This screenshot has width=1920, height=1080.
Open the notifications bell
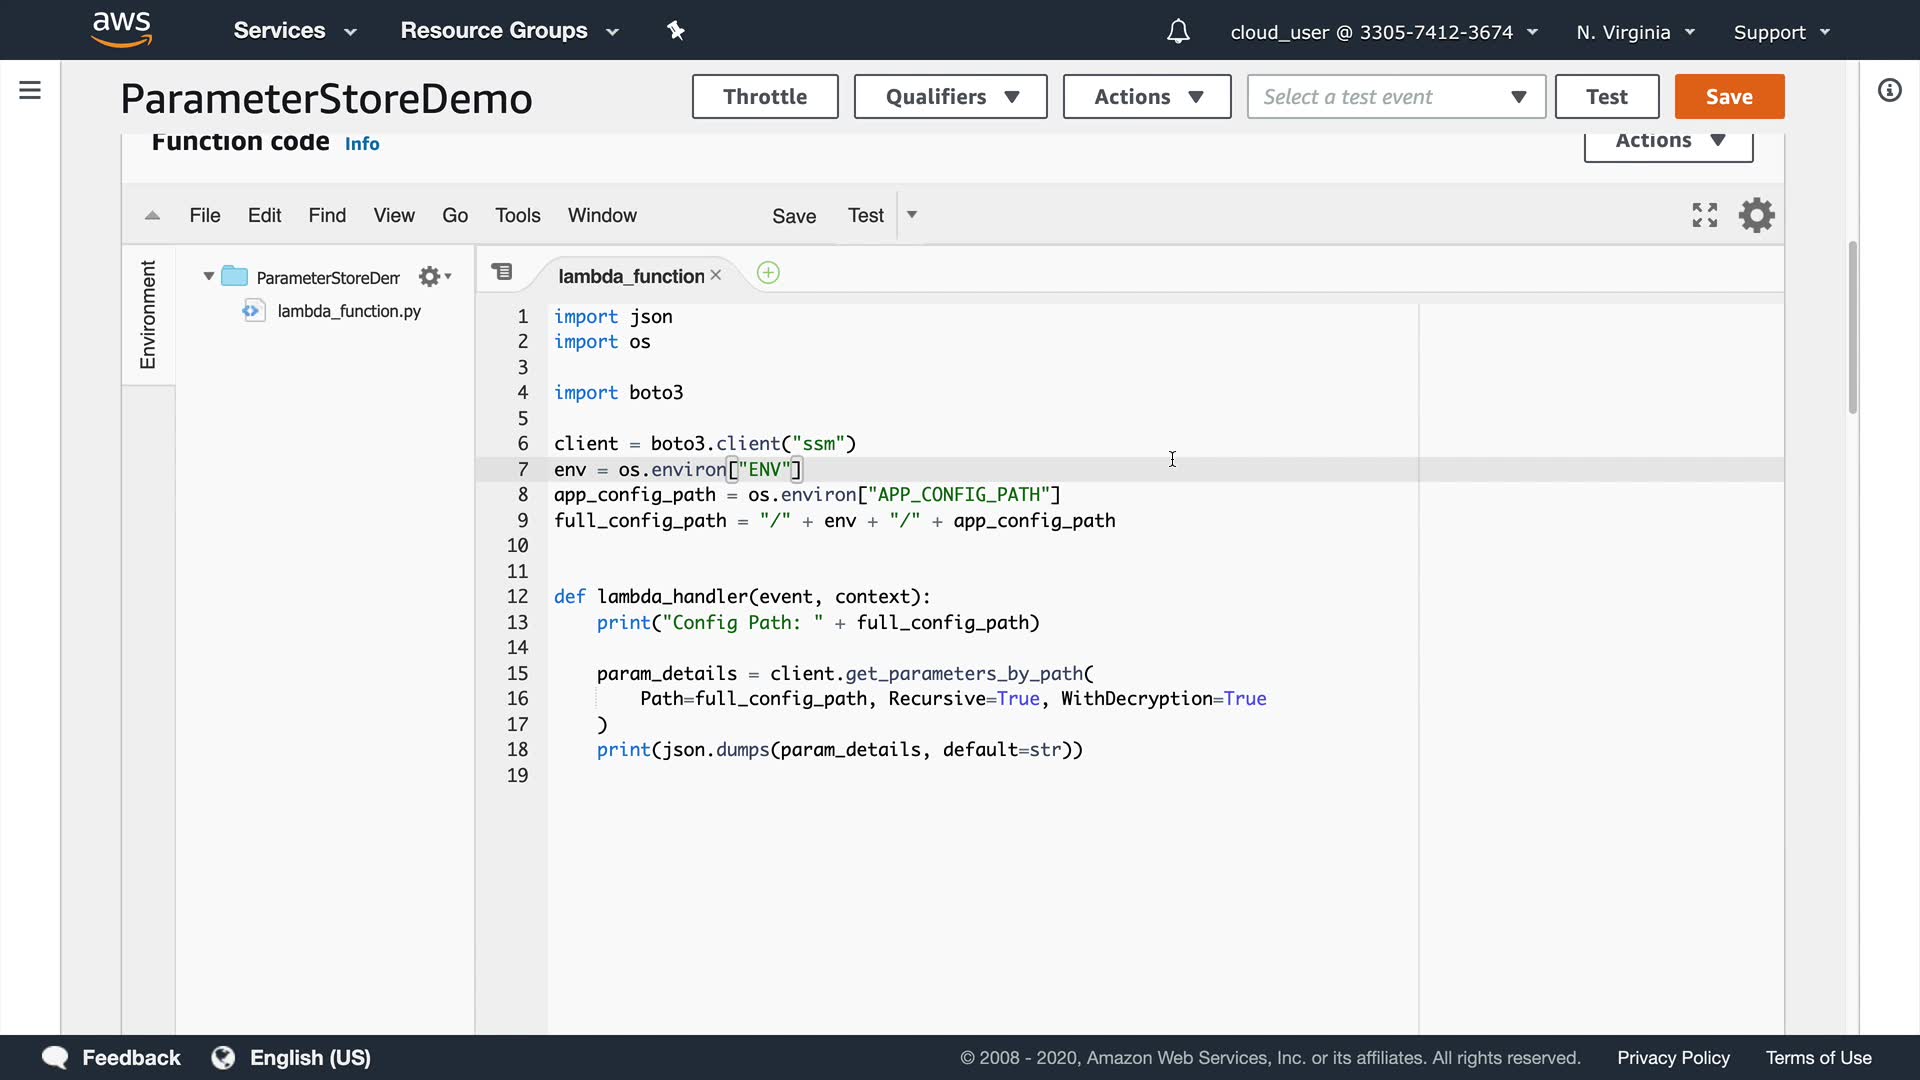(1178, 32)
